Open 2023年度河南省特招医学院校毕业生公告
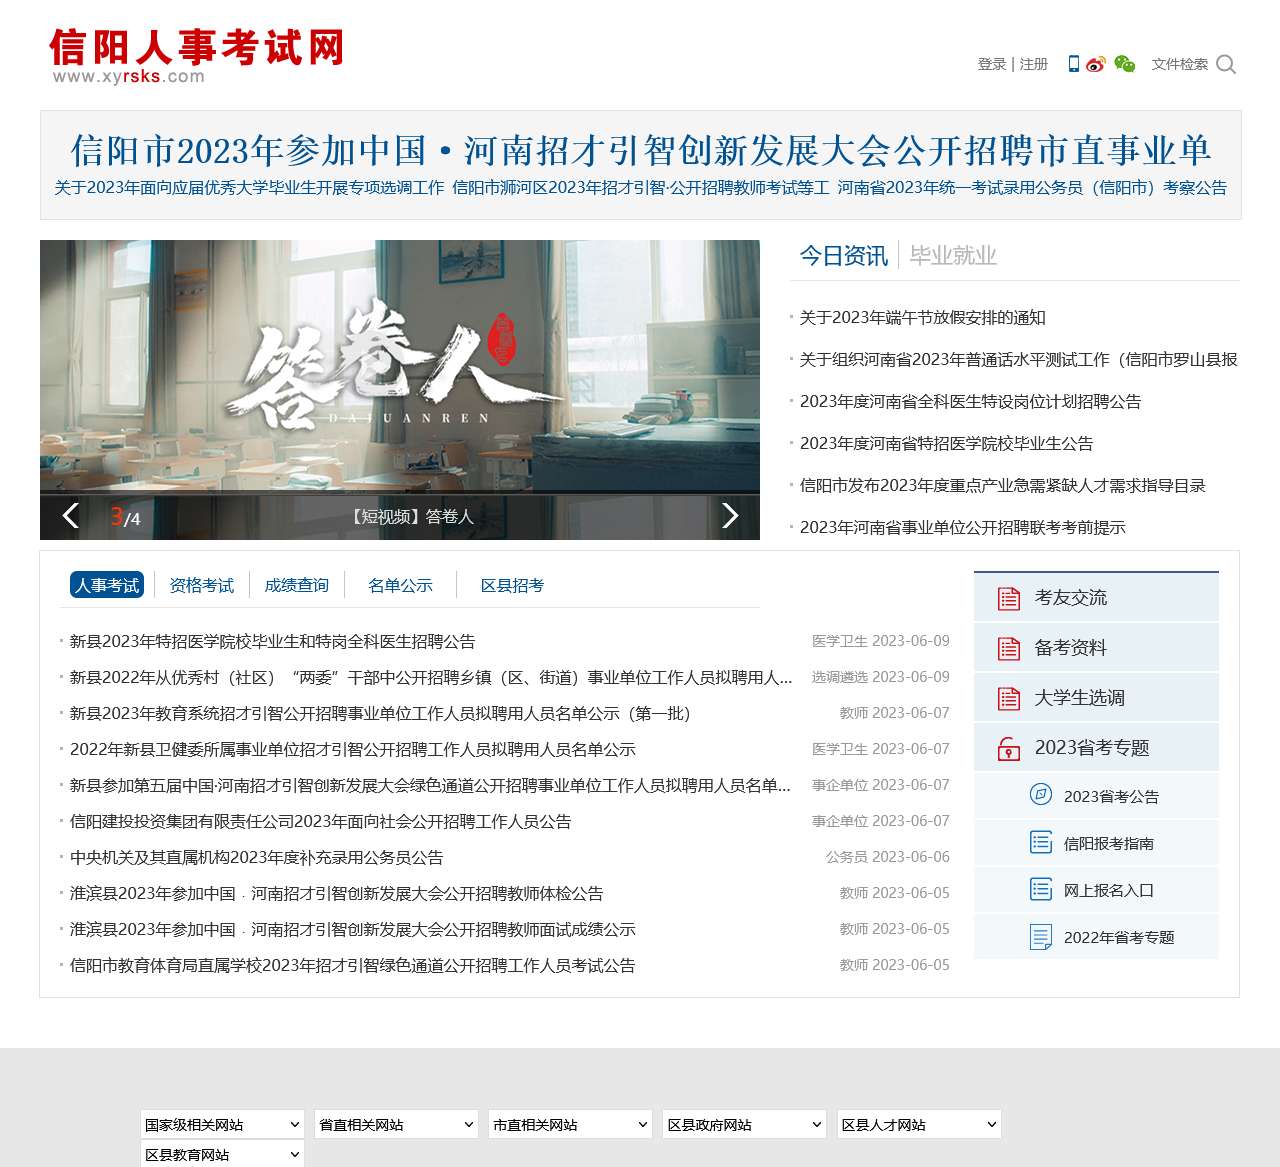Screen dimensions: 1280x1167 click(x=946, y=444)
